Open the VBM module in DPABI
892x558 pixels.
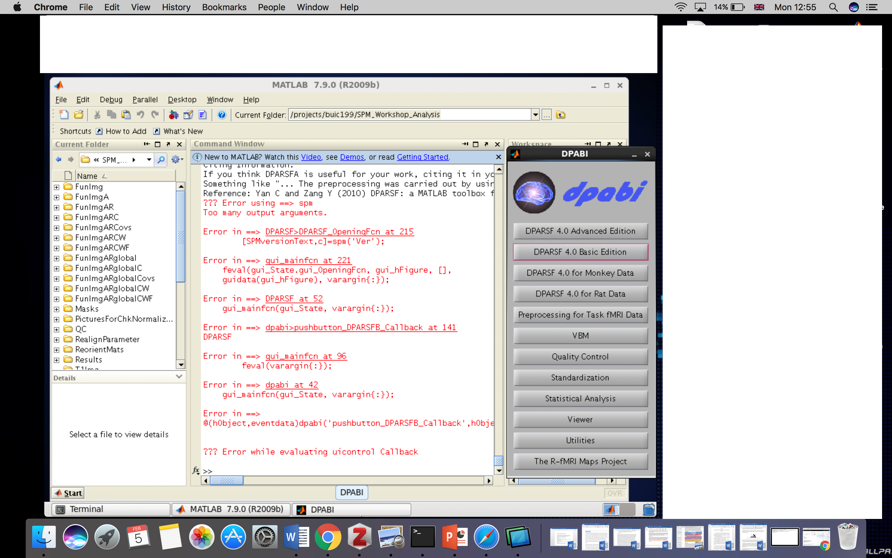580,336
